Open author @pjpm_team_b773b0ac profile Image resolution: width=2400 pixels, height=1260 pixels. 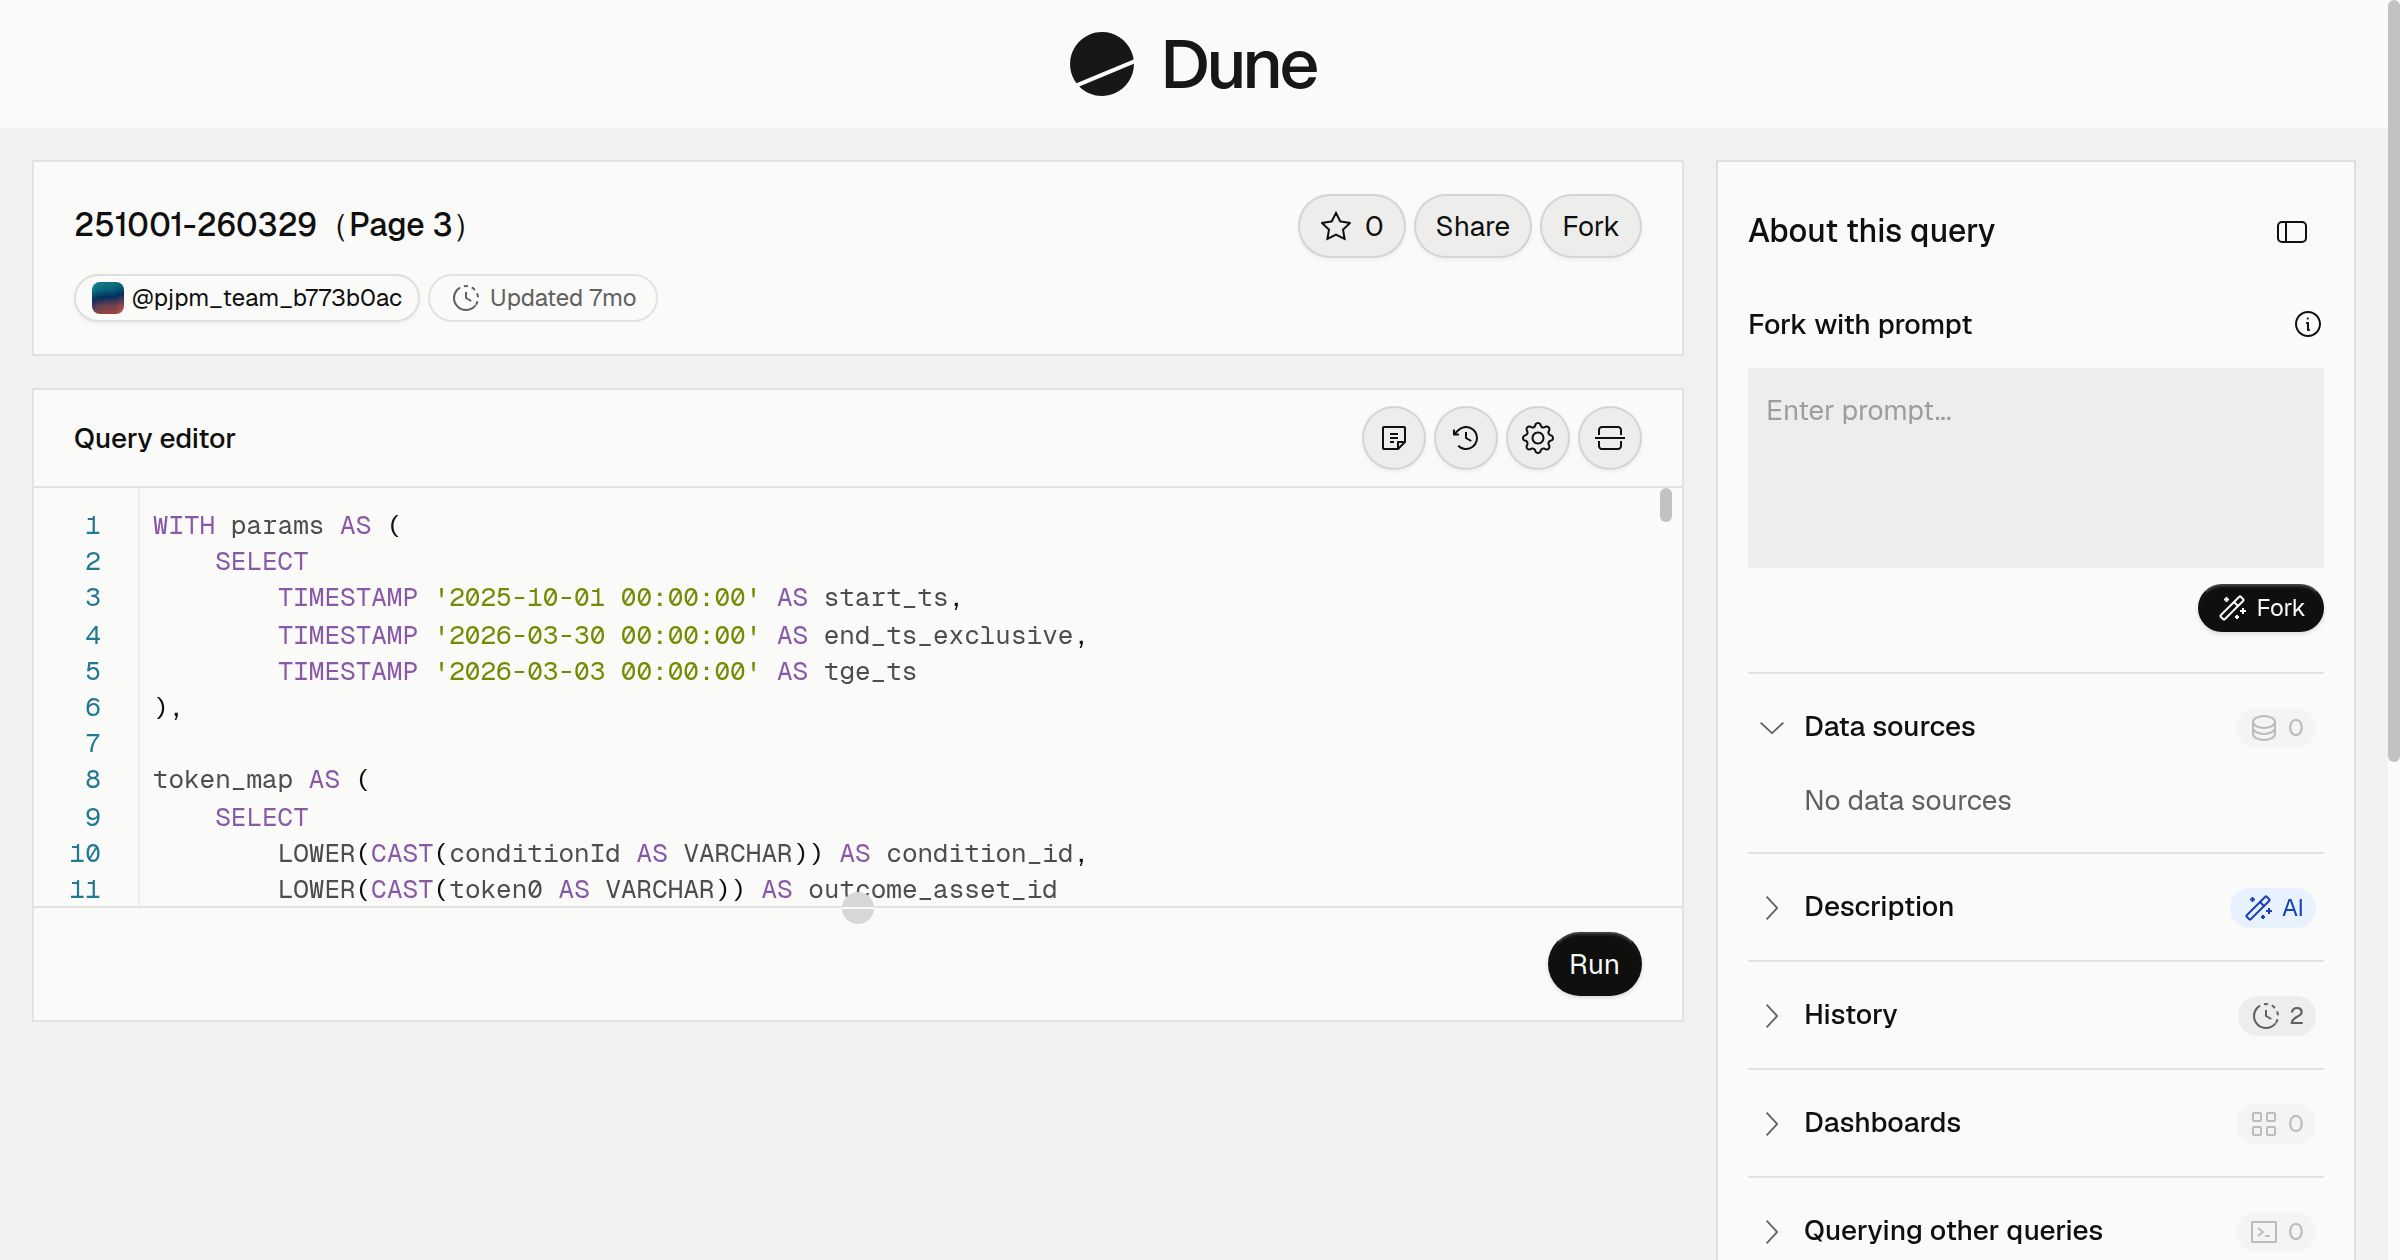tap(247, 298)
